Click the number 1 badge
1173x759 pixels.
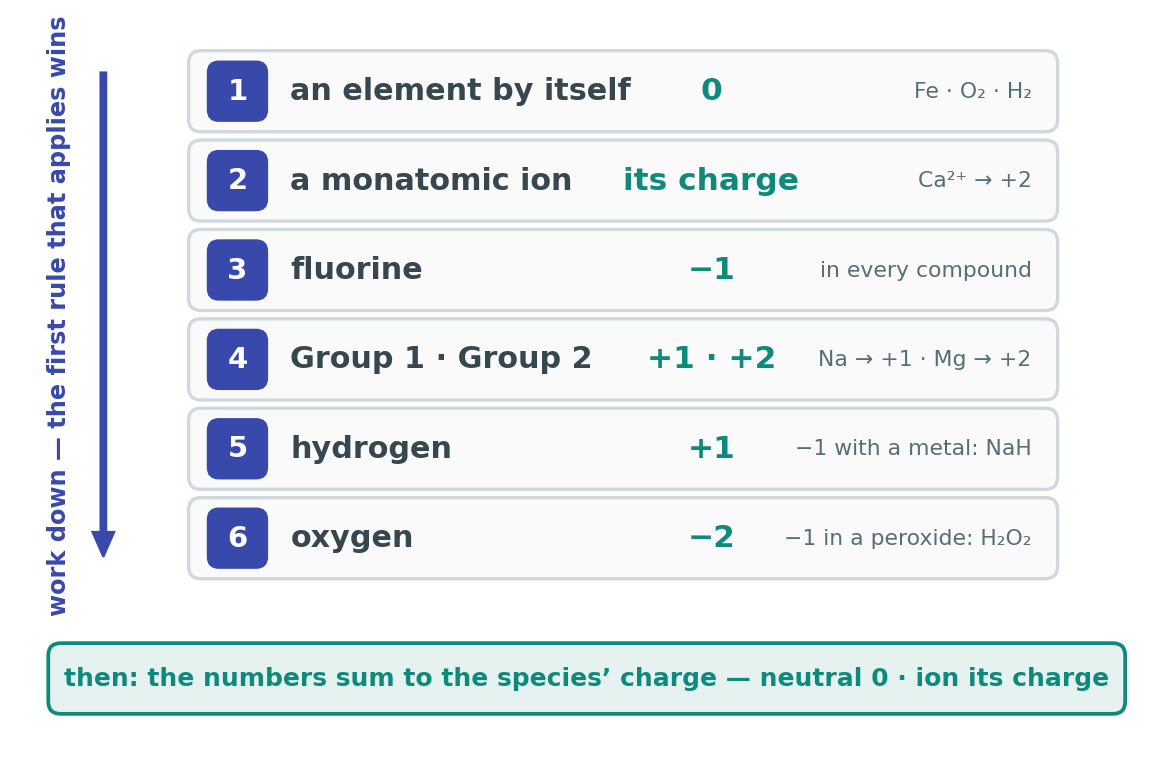click(237, 91)
